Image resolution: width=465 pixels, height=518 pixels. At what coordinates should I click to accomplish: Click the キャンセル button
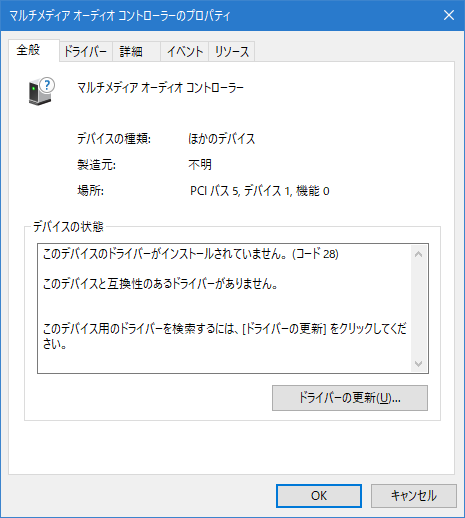point(414,496)
